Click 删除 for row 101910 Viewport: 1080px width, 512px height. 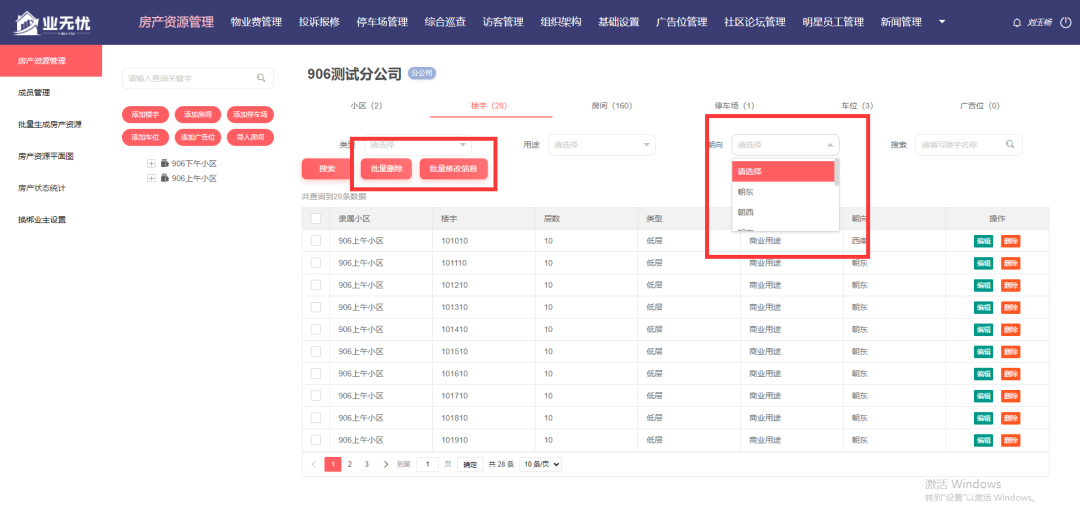point(1010,440)
